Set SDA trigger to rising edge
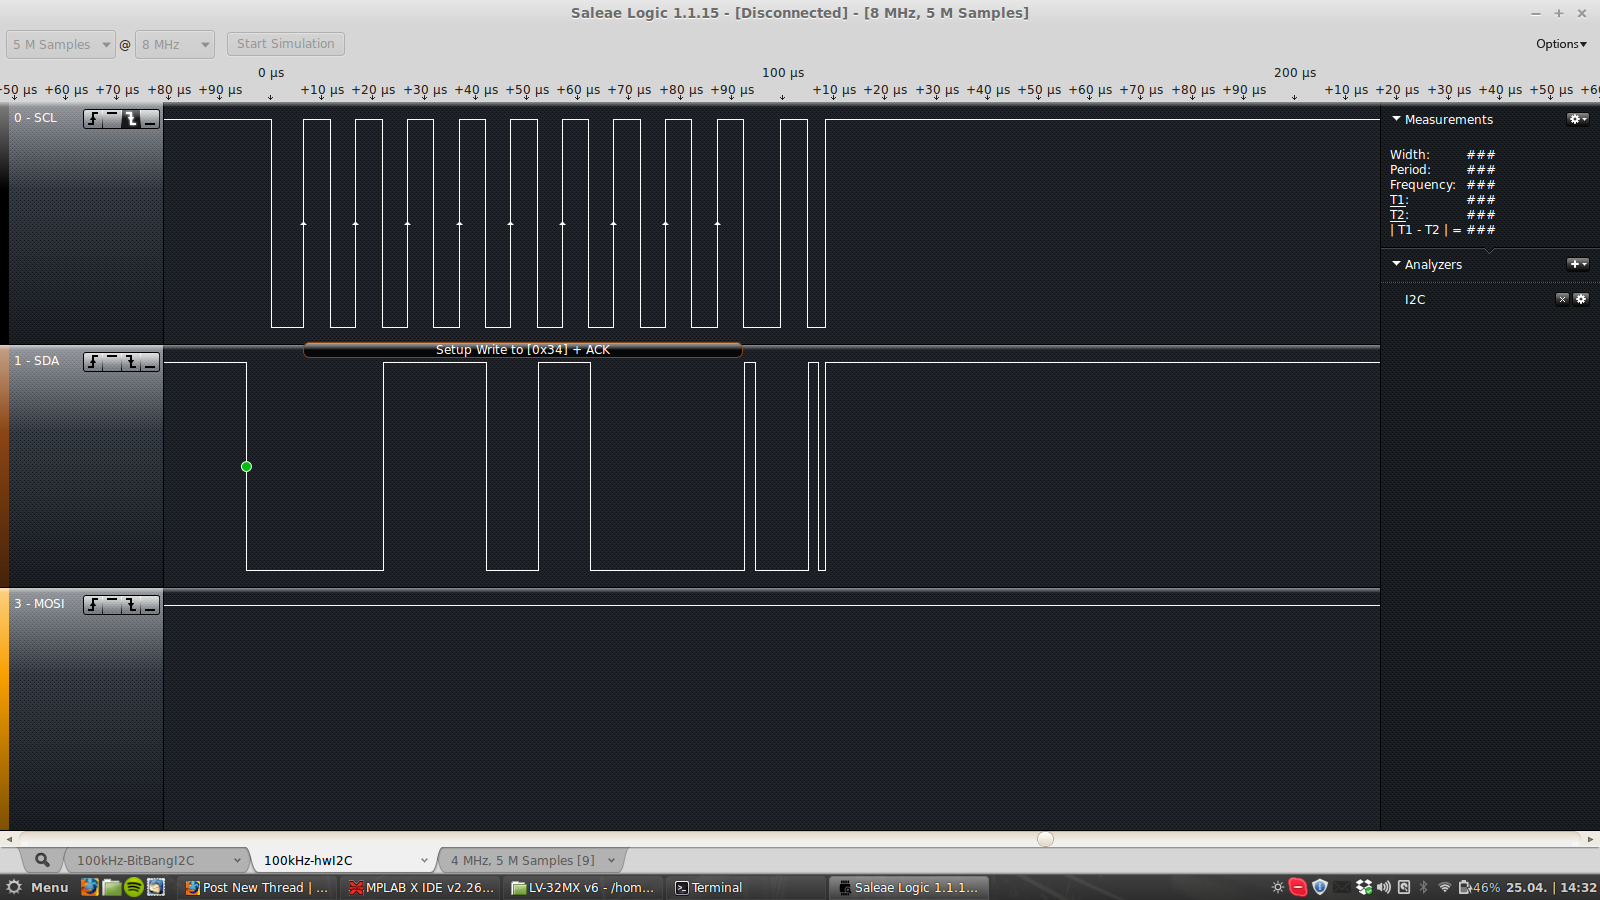Viewport: 1600px width, 900px height. point(93,362)
